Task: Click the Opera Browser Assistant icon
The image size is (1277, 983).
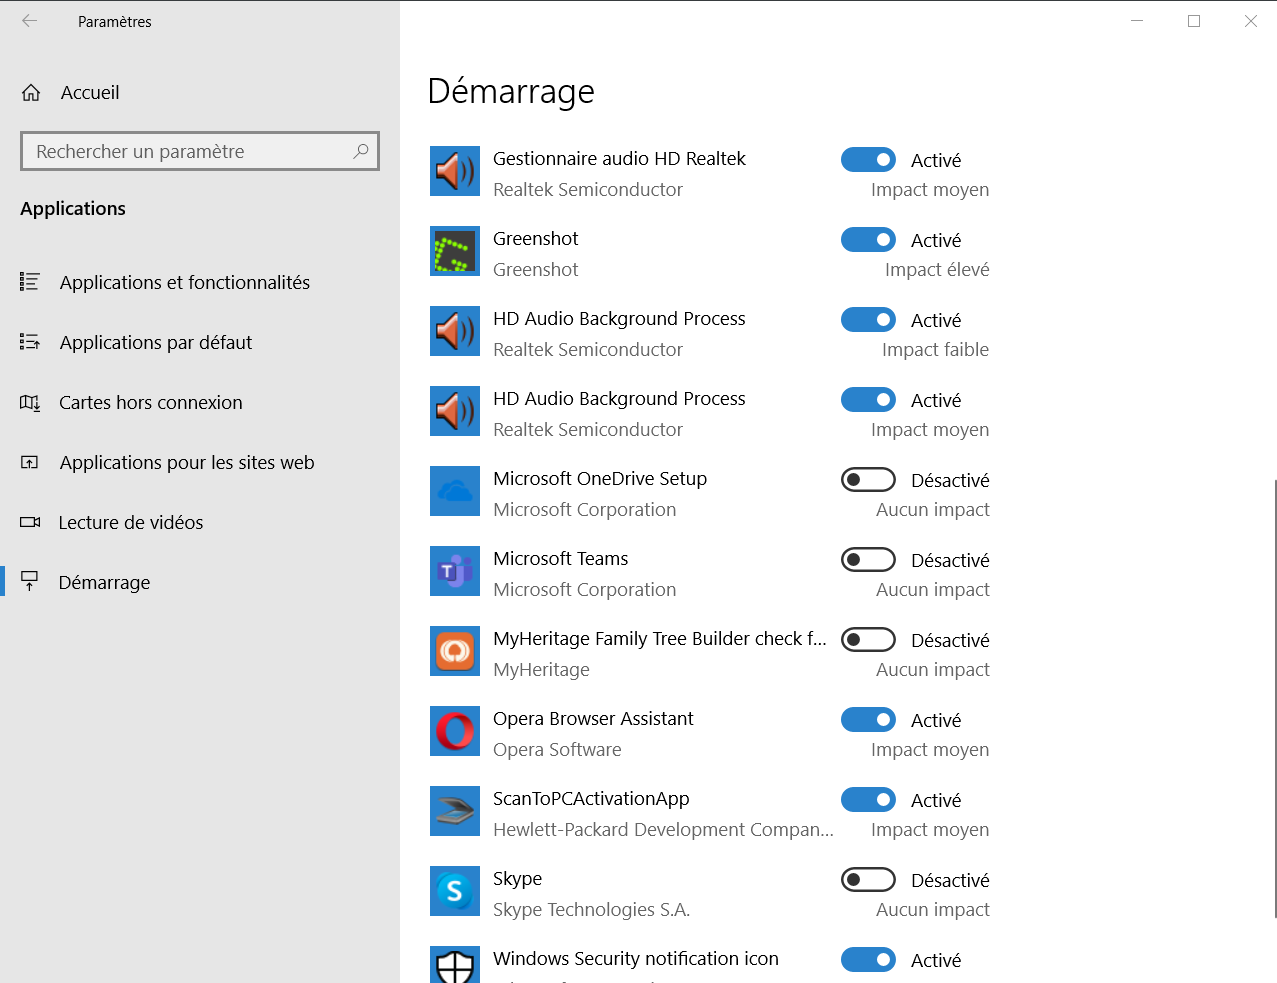Action: point(455,731)
